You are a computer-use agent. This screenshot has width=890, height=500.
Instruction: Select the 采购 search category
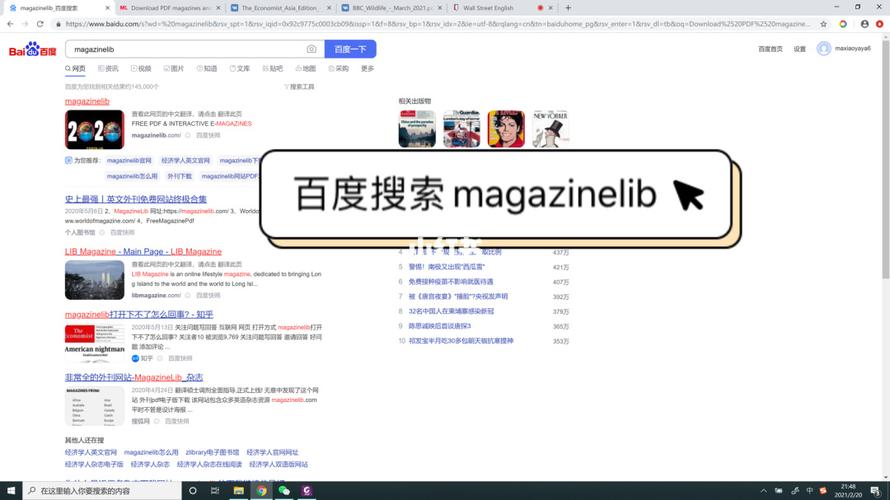tap(338, 69)
